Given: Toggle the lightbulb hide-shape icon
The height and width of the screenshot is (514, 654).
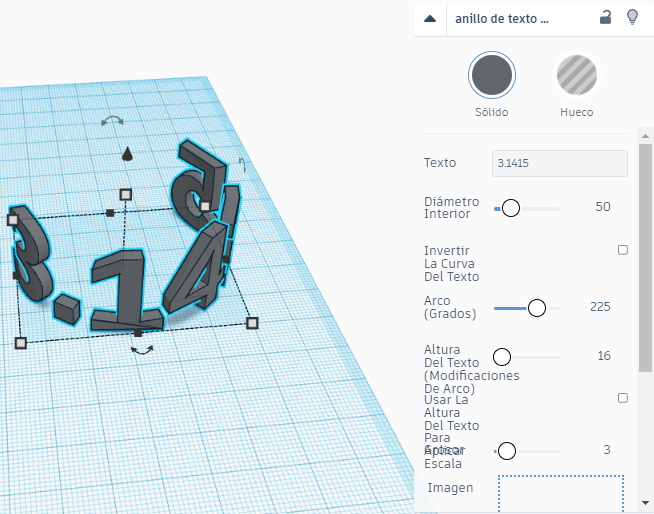Looking at the screenshot, I should (x=632, y=18).
